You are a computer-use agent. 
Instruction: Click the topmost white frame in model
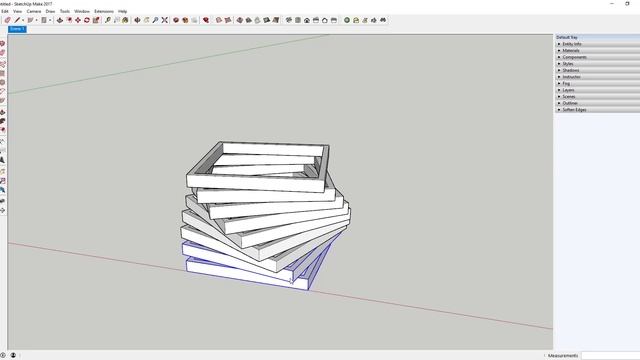point(257,182)
